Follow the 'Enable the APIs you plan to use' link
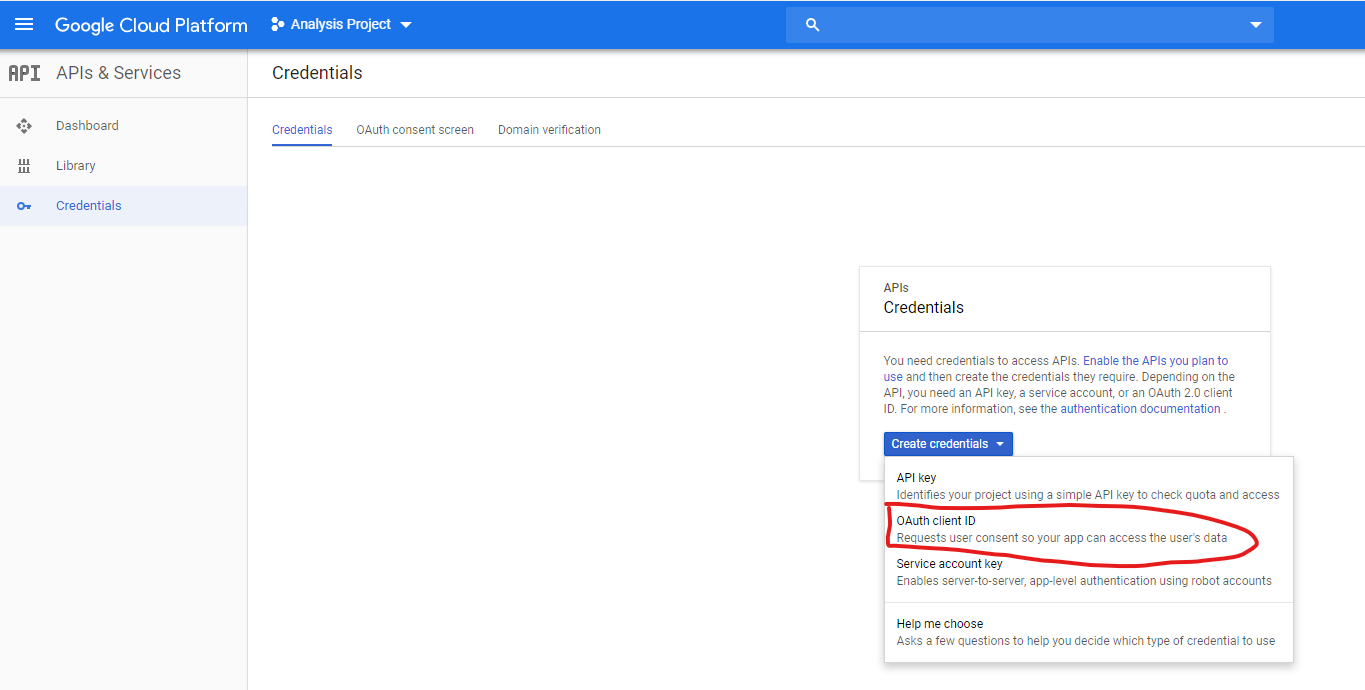The height and width of the screenshot is (690, 1365). (x=1155, y=361)
